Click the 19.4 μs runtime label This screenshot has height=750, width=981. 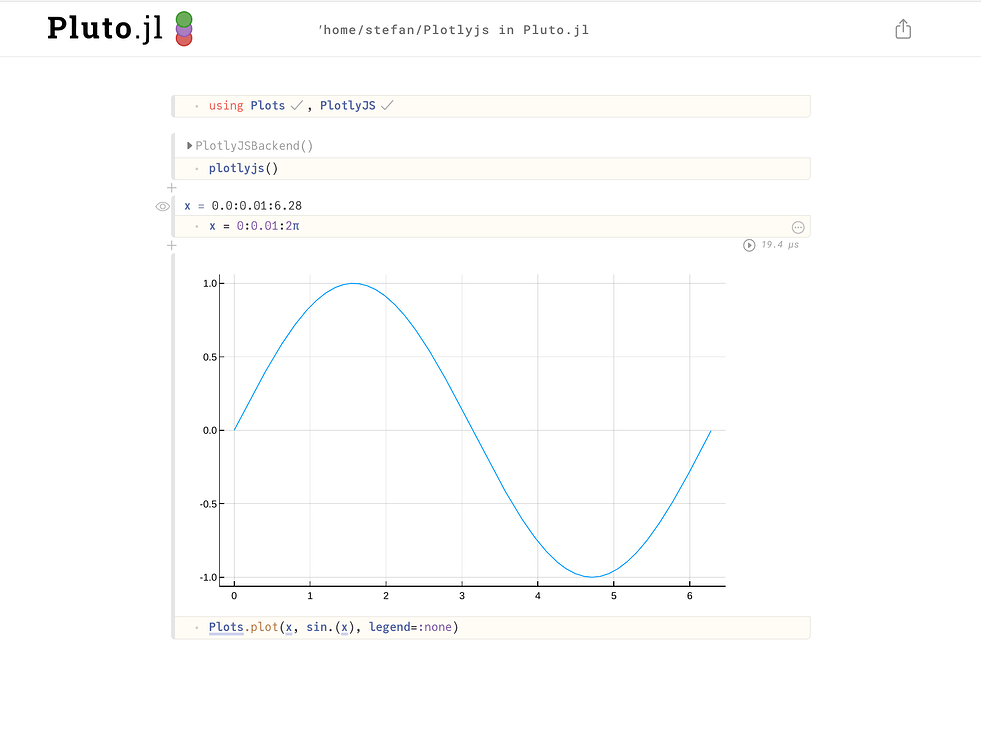[779, 245]
